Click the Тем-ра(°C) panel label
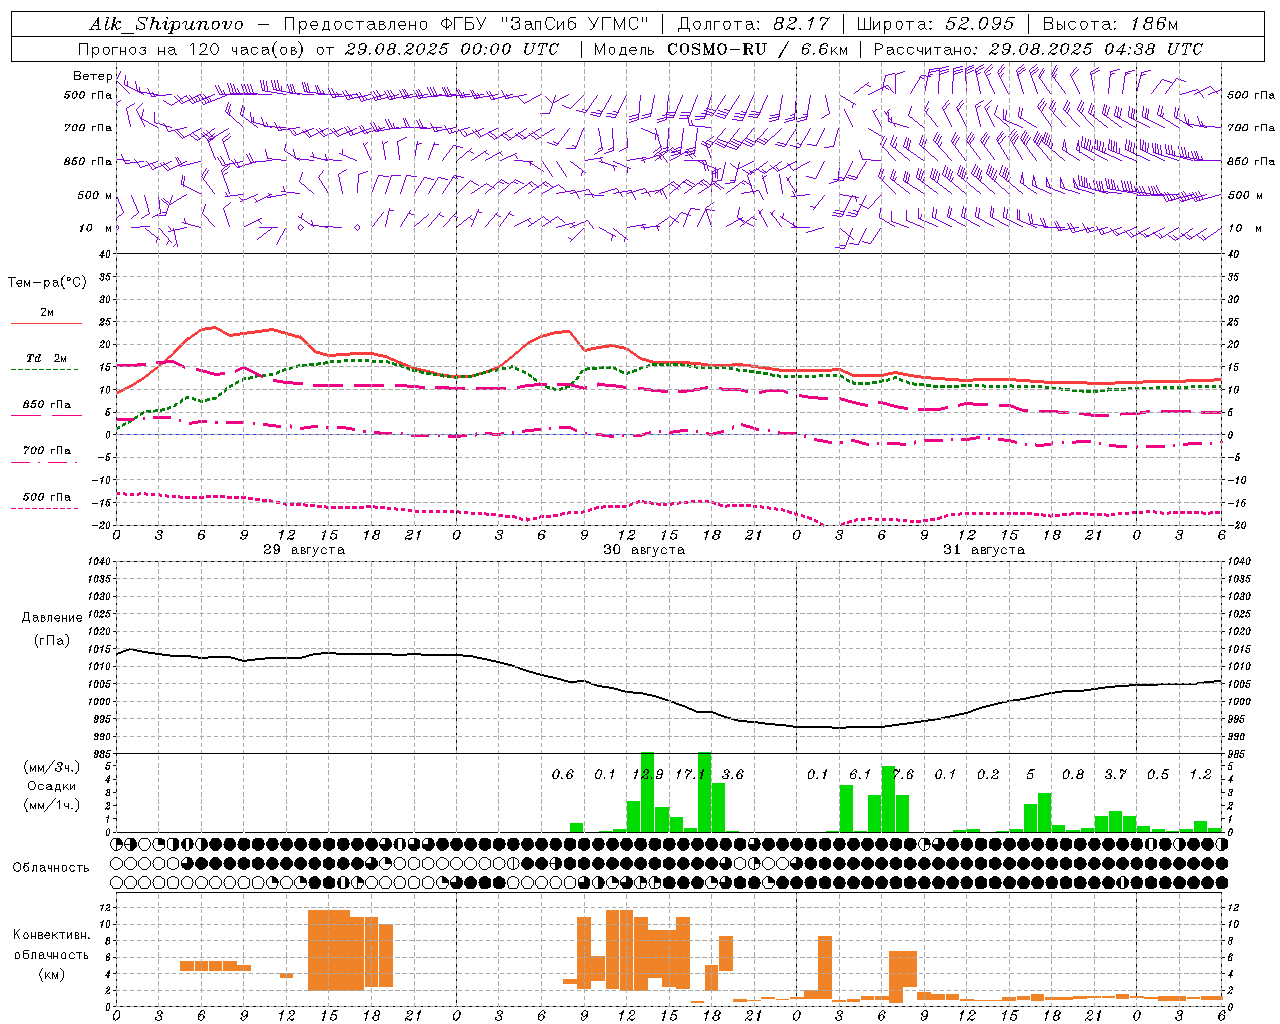 pyautogui.click(x=47, y=283)
